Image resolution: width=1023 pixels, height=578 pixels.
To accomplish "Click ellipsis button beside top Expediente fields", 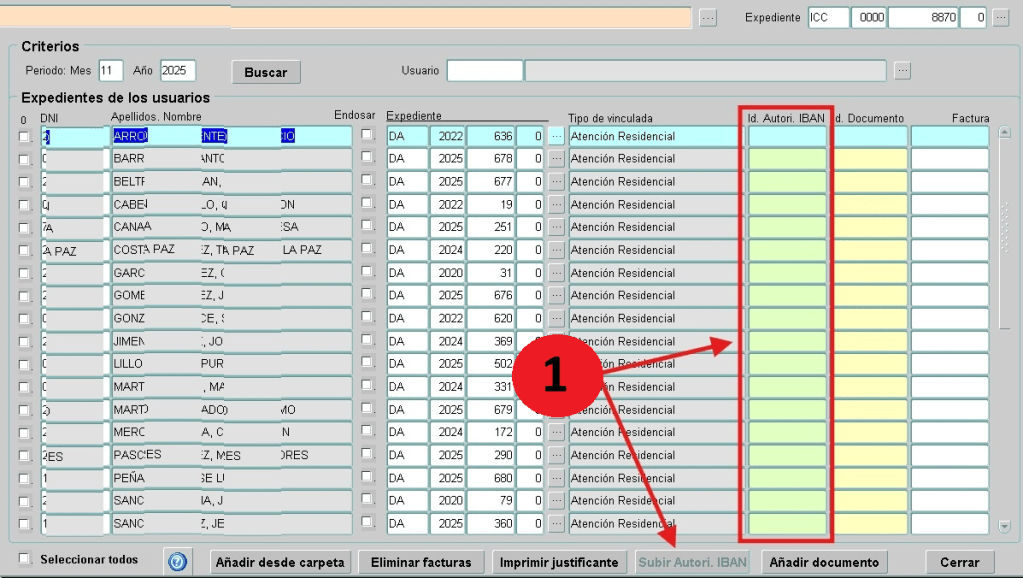I will point(1000,18).
